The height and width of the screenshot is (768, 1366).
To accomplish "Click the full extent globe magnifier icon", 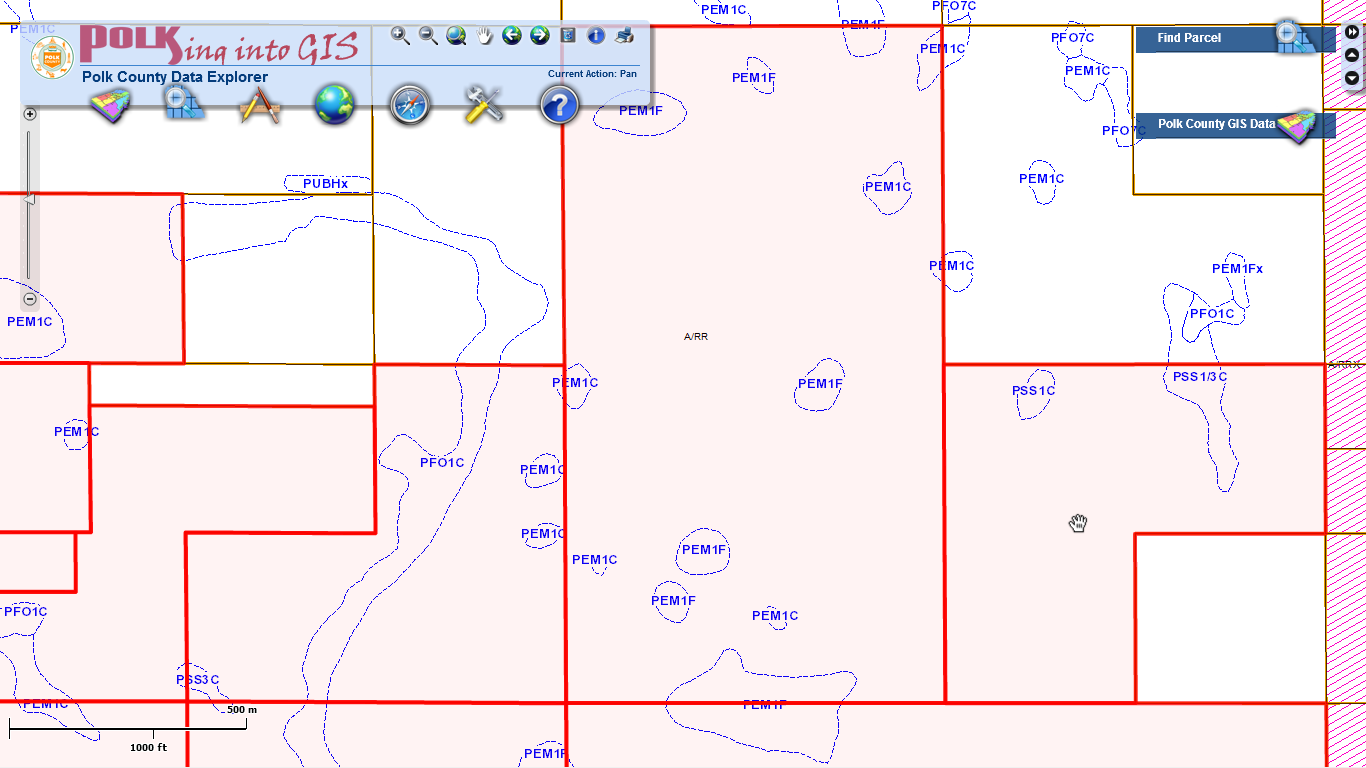I will click(x=456, y=36).
